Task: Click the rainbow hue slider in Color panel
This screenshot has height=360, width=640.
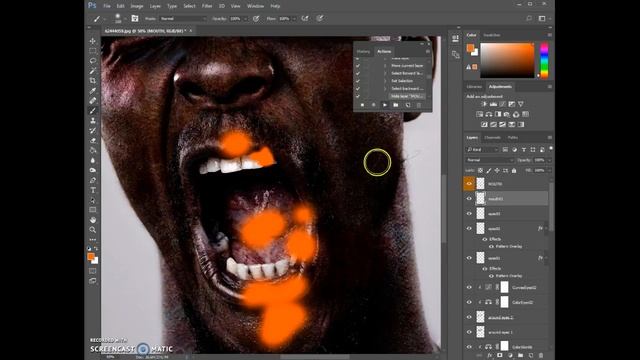Action: coord(544,60)
